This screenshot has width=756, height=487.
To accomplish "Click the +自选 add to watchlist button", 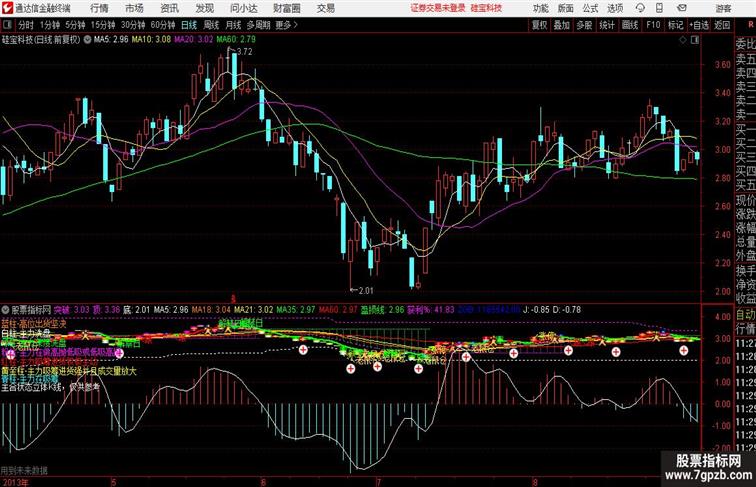I will click(x=699, y=25).
